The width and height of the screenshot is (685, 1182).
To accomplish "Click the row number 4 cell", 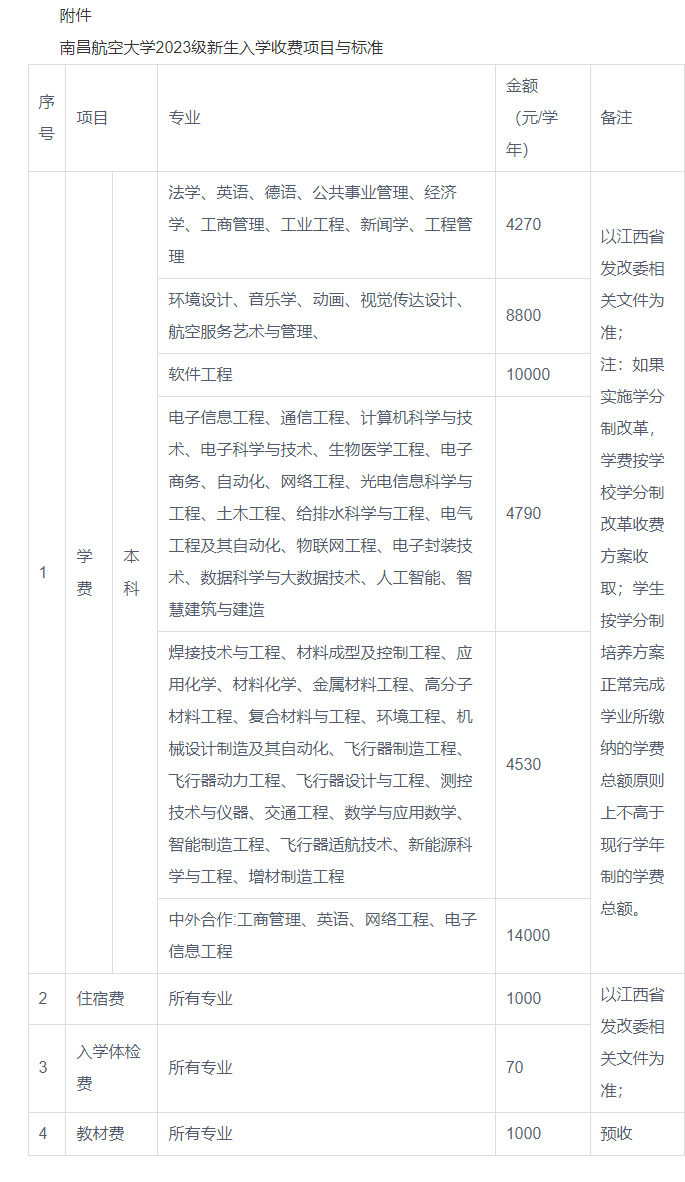I will [x=47, y=1134].
